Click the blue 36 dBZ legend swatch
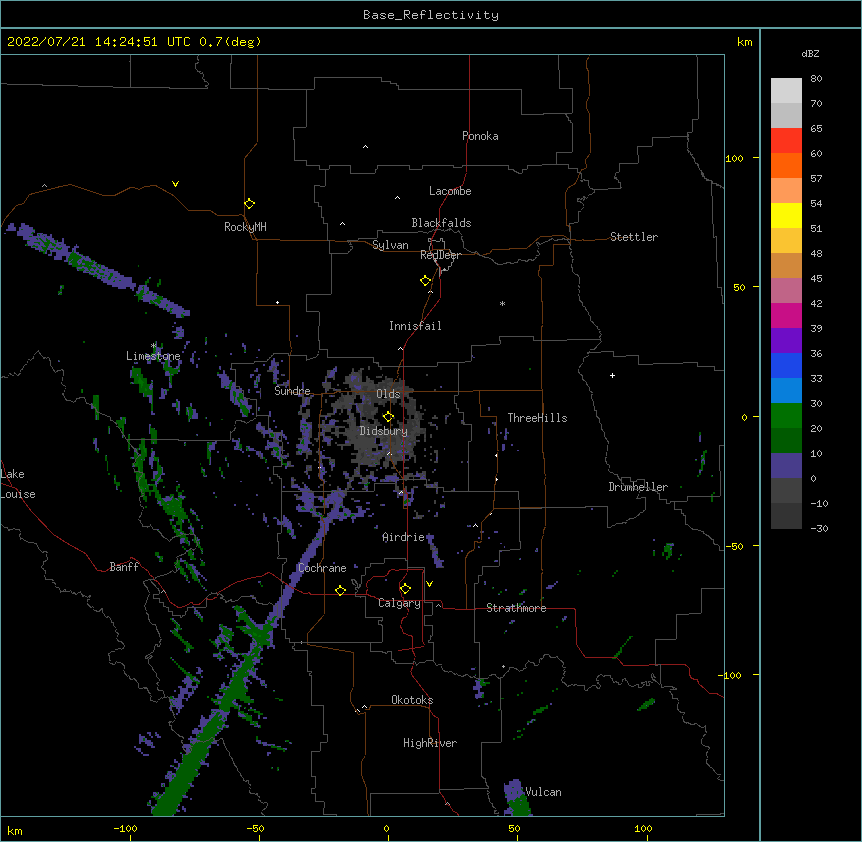The width and height of the screenshot is (862, 842). pos(786,365)
